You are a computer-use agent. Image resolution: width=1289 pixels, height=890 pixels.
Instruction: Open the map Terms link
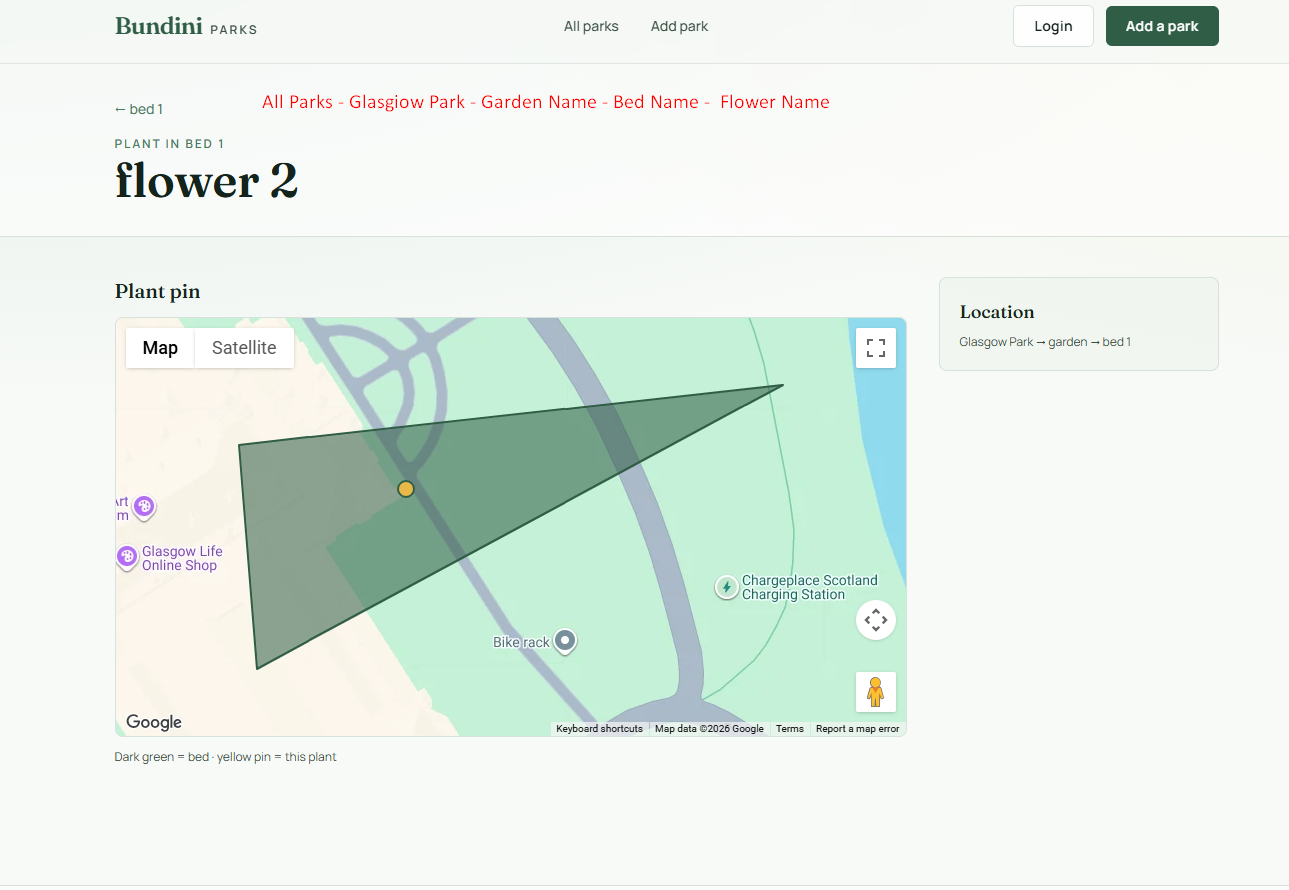(x=790, y=729)
